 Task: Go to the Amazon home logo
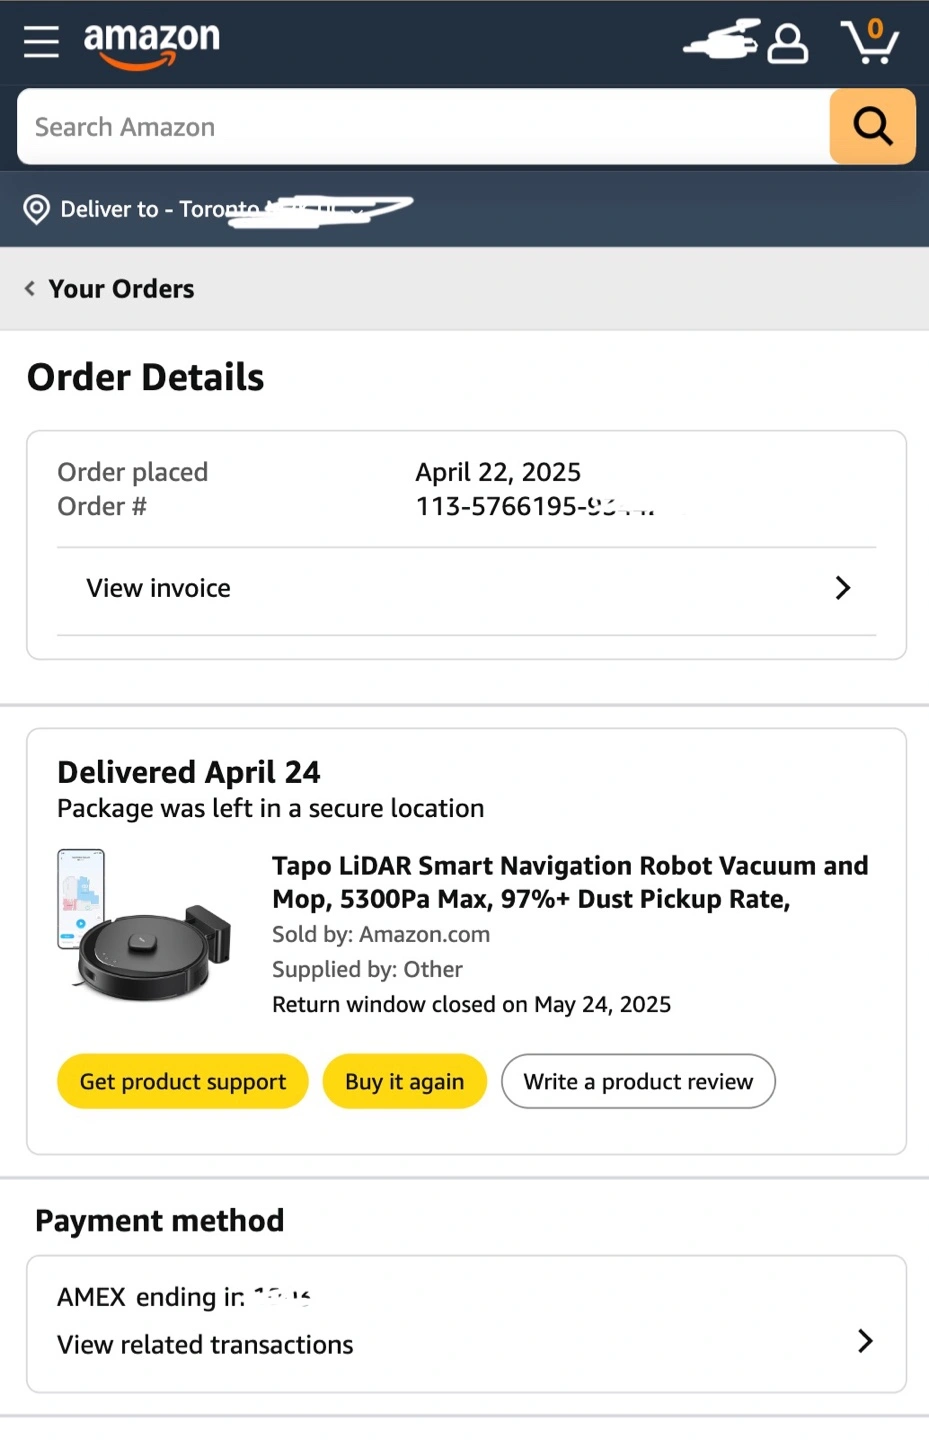coord(151,44)
